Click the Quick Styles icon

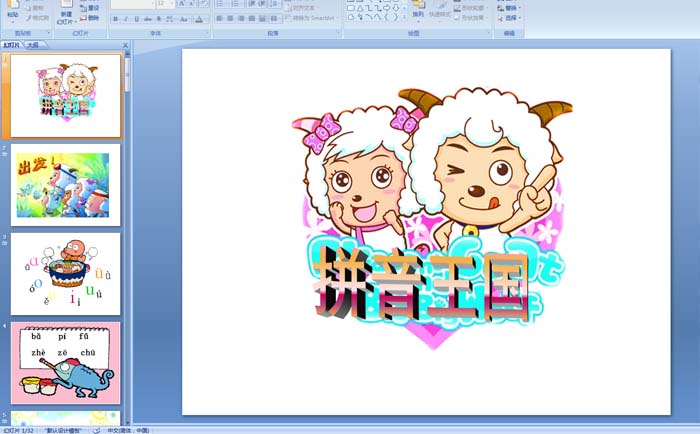click(x=439, y=10)
